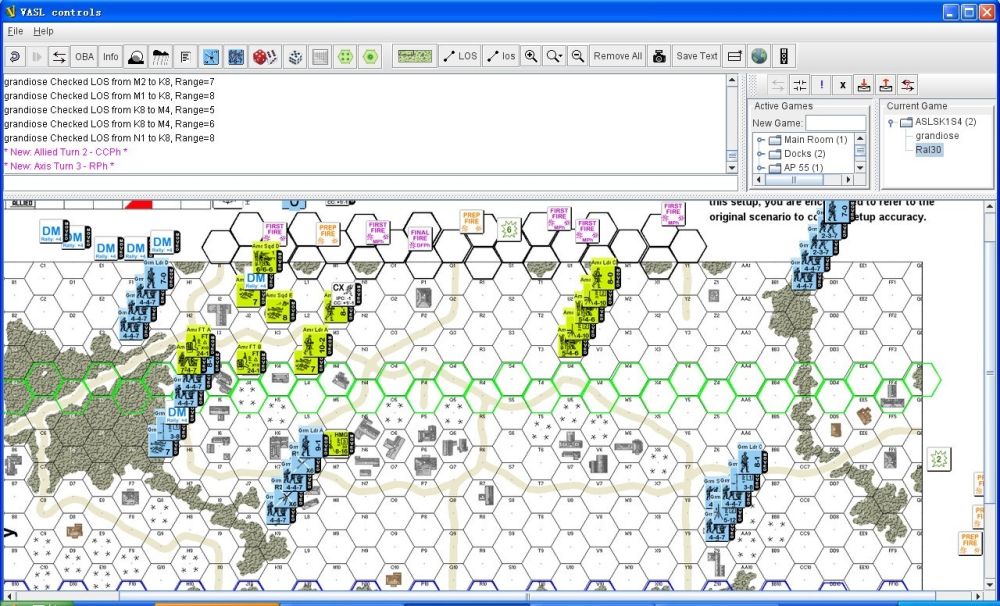
Task: Click the green hexagon with four dots icon
Action: tap(345, 56)
